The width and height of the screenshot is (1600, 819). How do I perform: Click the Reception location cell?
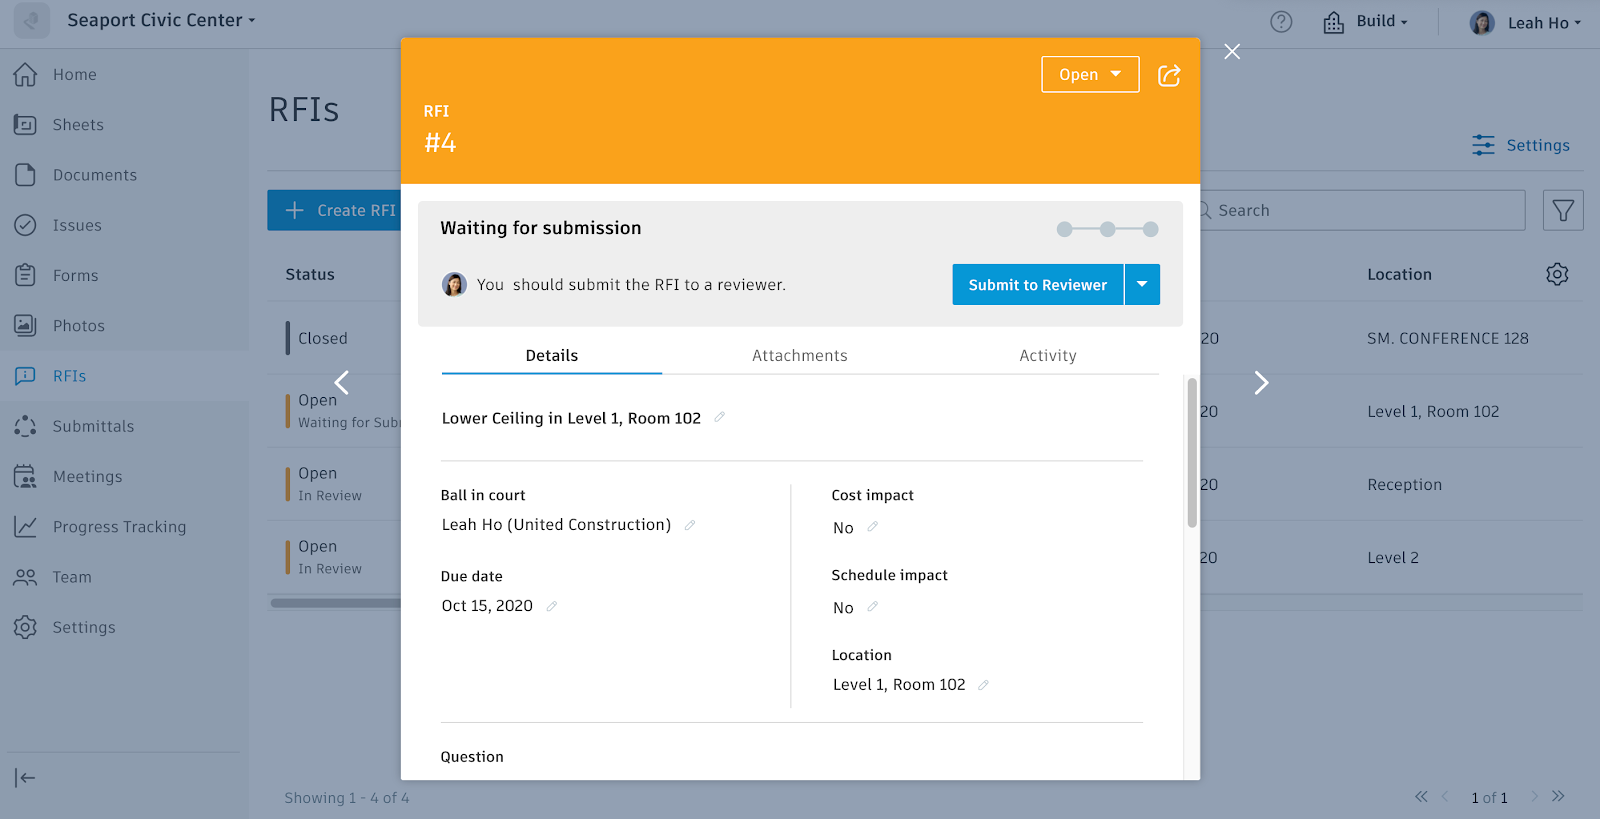click(1404, 484)
